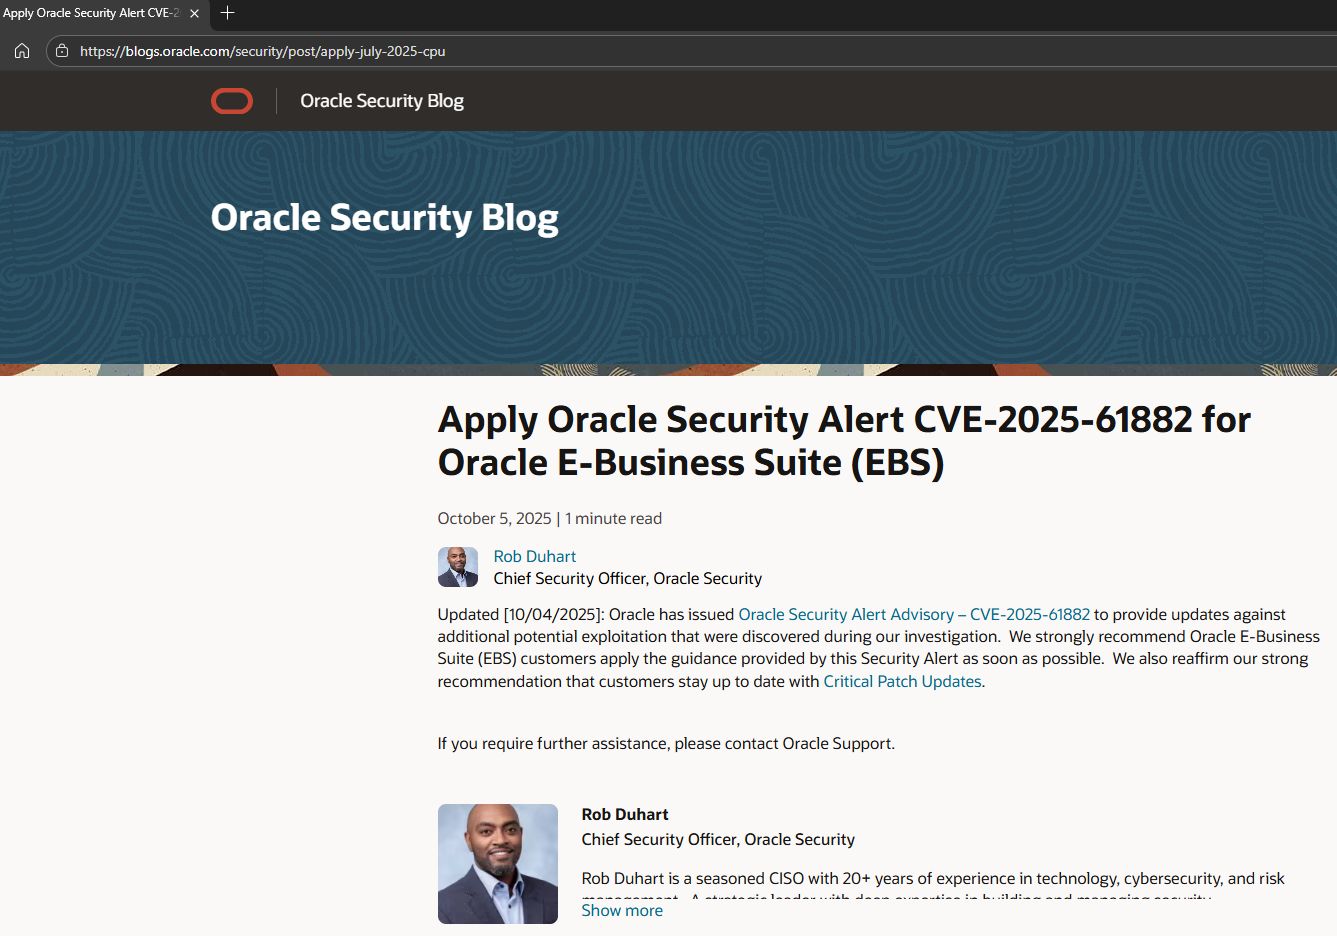Click Chief Security Officer title under byline link
Viewport: 1337px width, 936px height.
point(627,578)
